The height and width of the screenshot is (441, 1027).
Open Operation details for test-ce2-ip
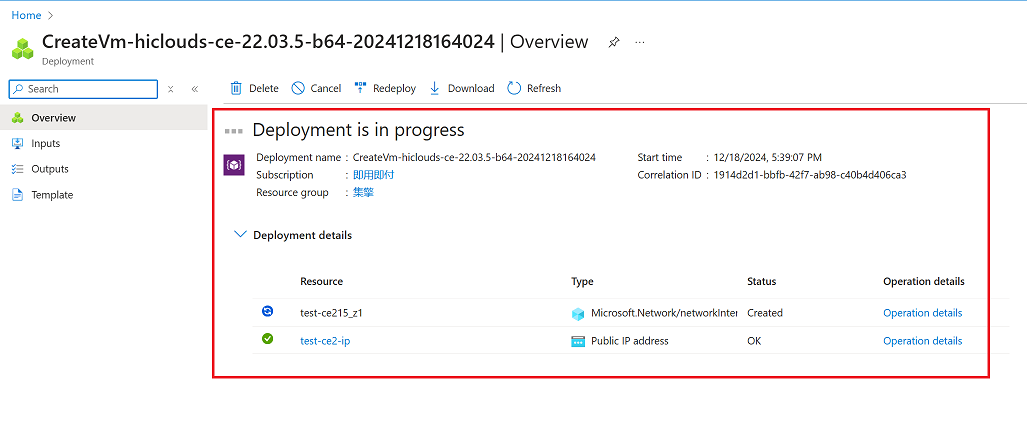pyautogui.click(x=923, y=341)
